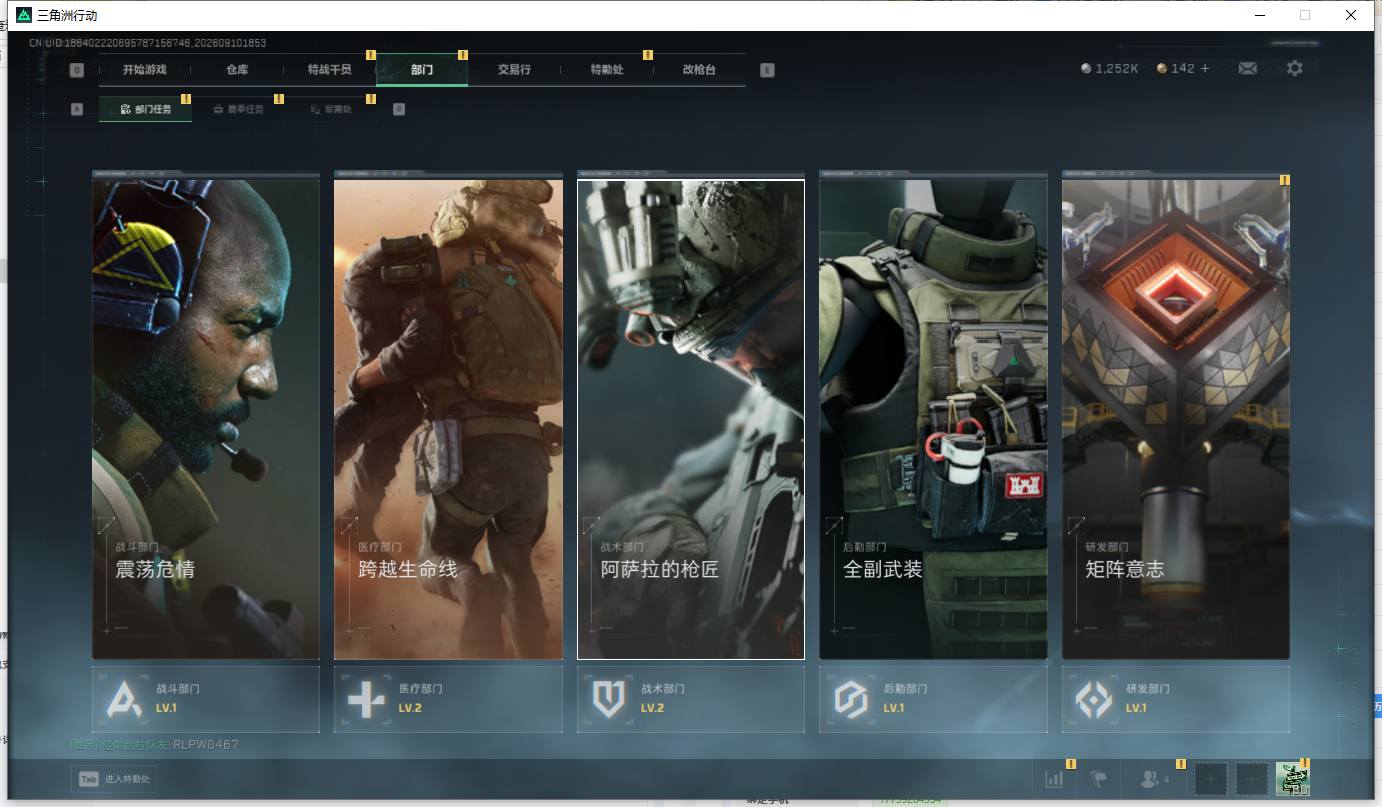The image size is (1382, 807).
Task: Click the 1,252K currency amount
Action: [x=1117, y=69]
